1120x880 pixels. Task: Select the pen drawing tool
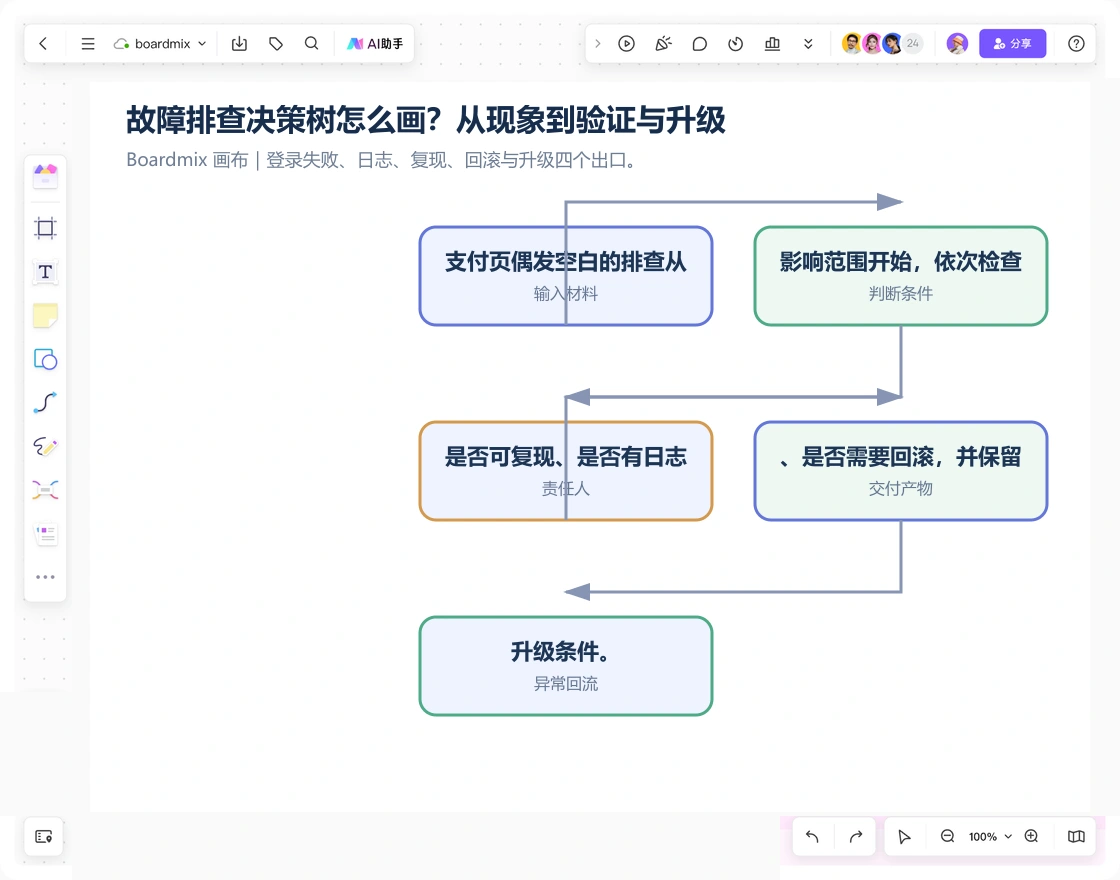[x=45, y=446]
